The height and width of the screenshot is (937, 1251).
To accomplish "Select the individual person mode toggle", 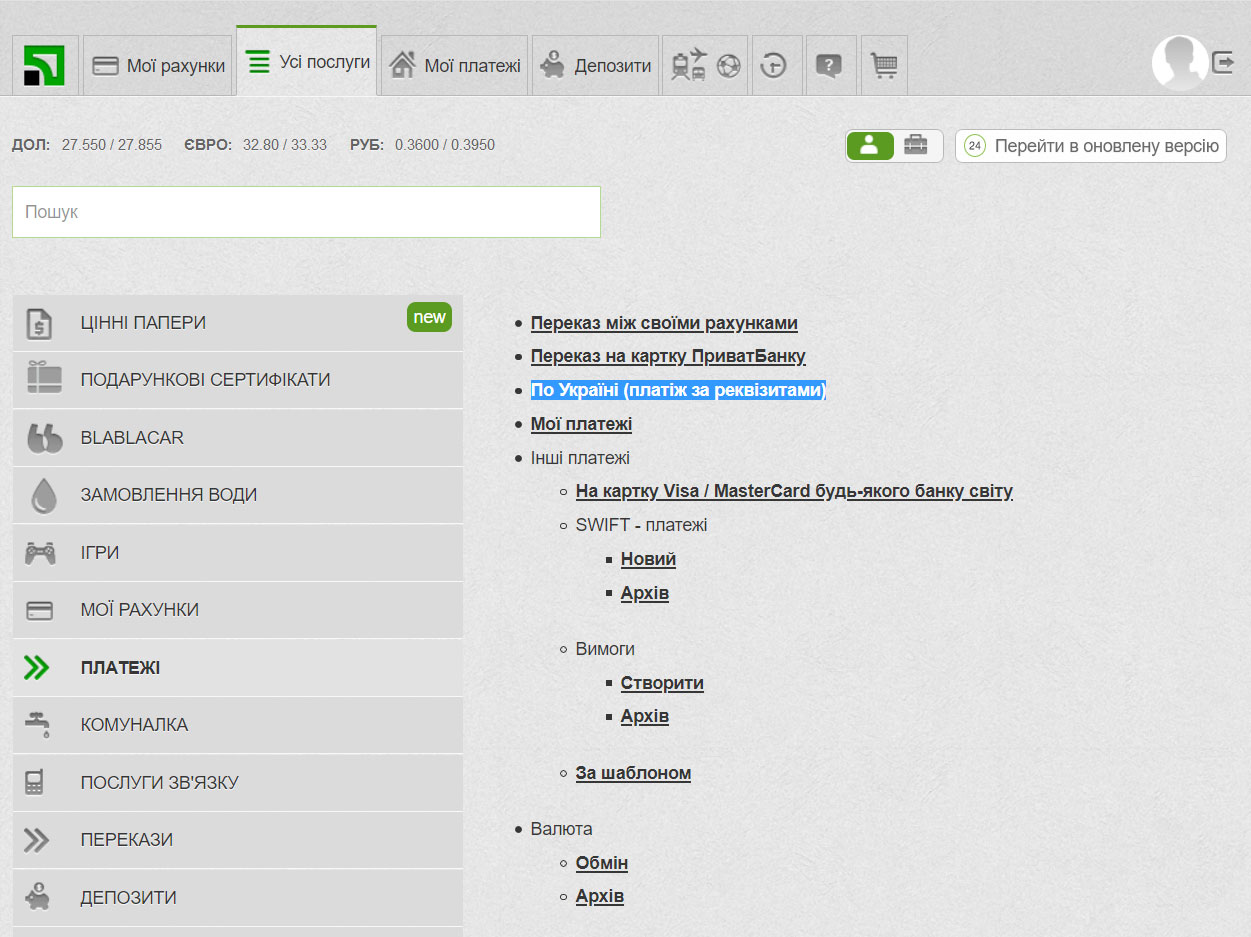I will 870,146.
